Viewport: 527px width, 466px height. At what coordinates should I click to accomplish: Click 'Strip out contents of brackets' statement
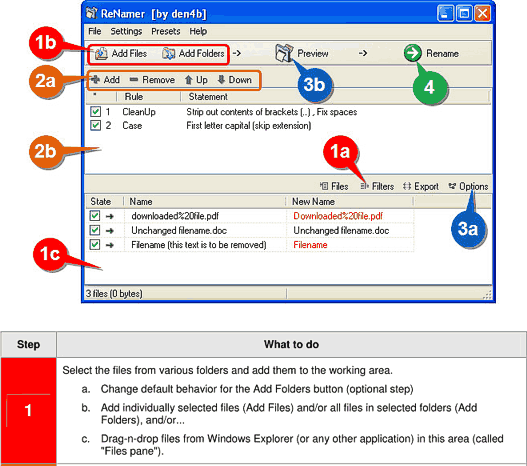pyautogui.click(x=272, y=112)
